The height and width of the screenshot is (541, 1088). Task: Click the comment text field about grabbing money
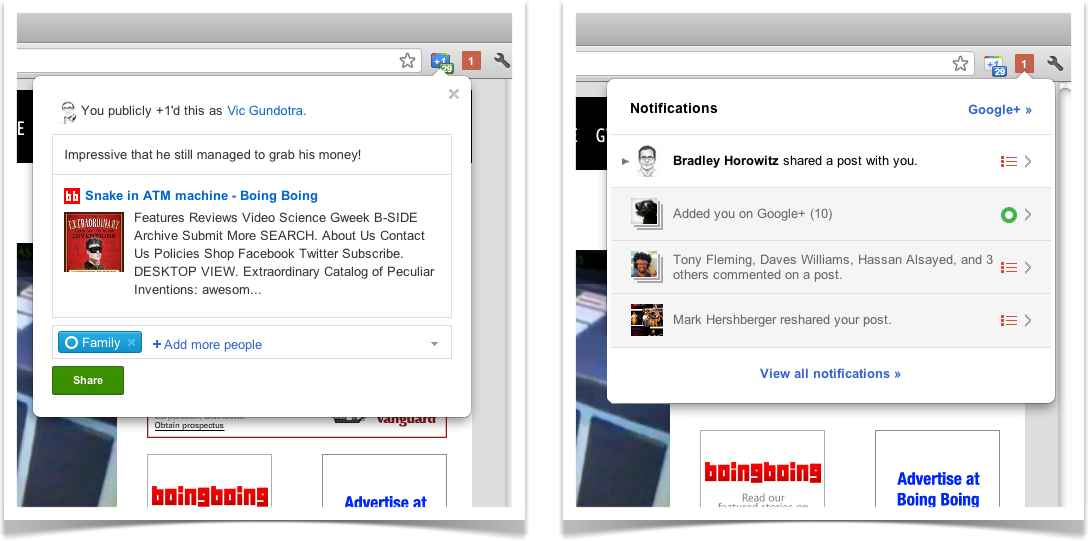coord(252,155)
